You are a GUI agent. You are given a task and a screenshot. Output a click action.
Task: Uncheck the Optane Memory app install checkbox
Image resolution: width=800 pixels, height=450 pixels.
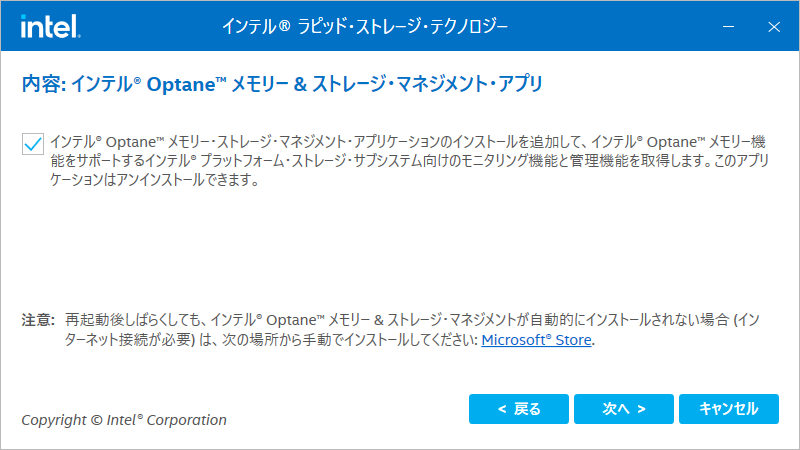pyautogui.click(x=33, y=143)
